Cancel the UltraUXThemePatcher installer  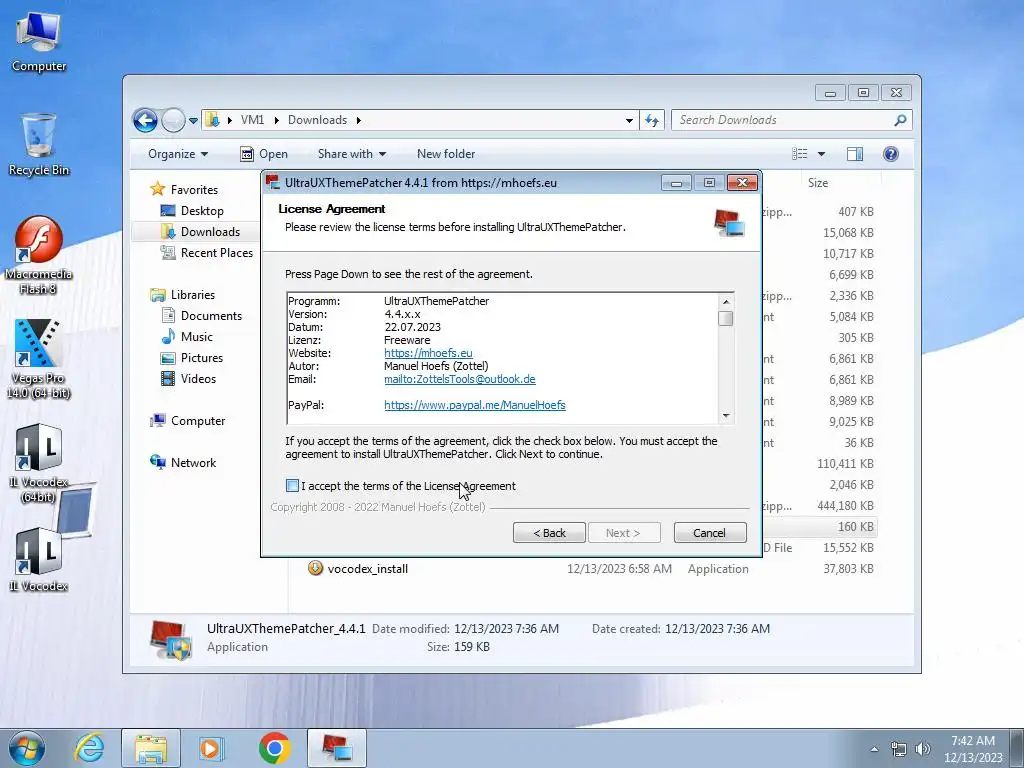(x=709, y=533)
